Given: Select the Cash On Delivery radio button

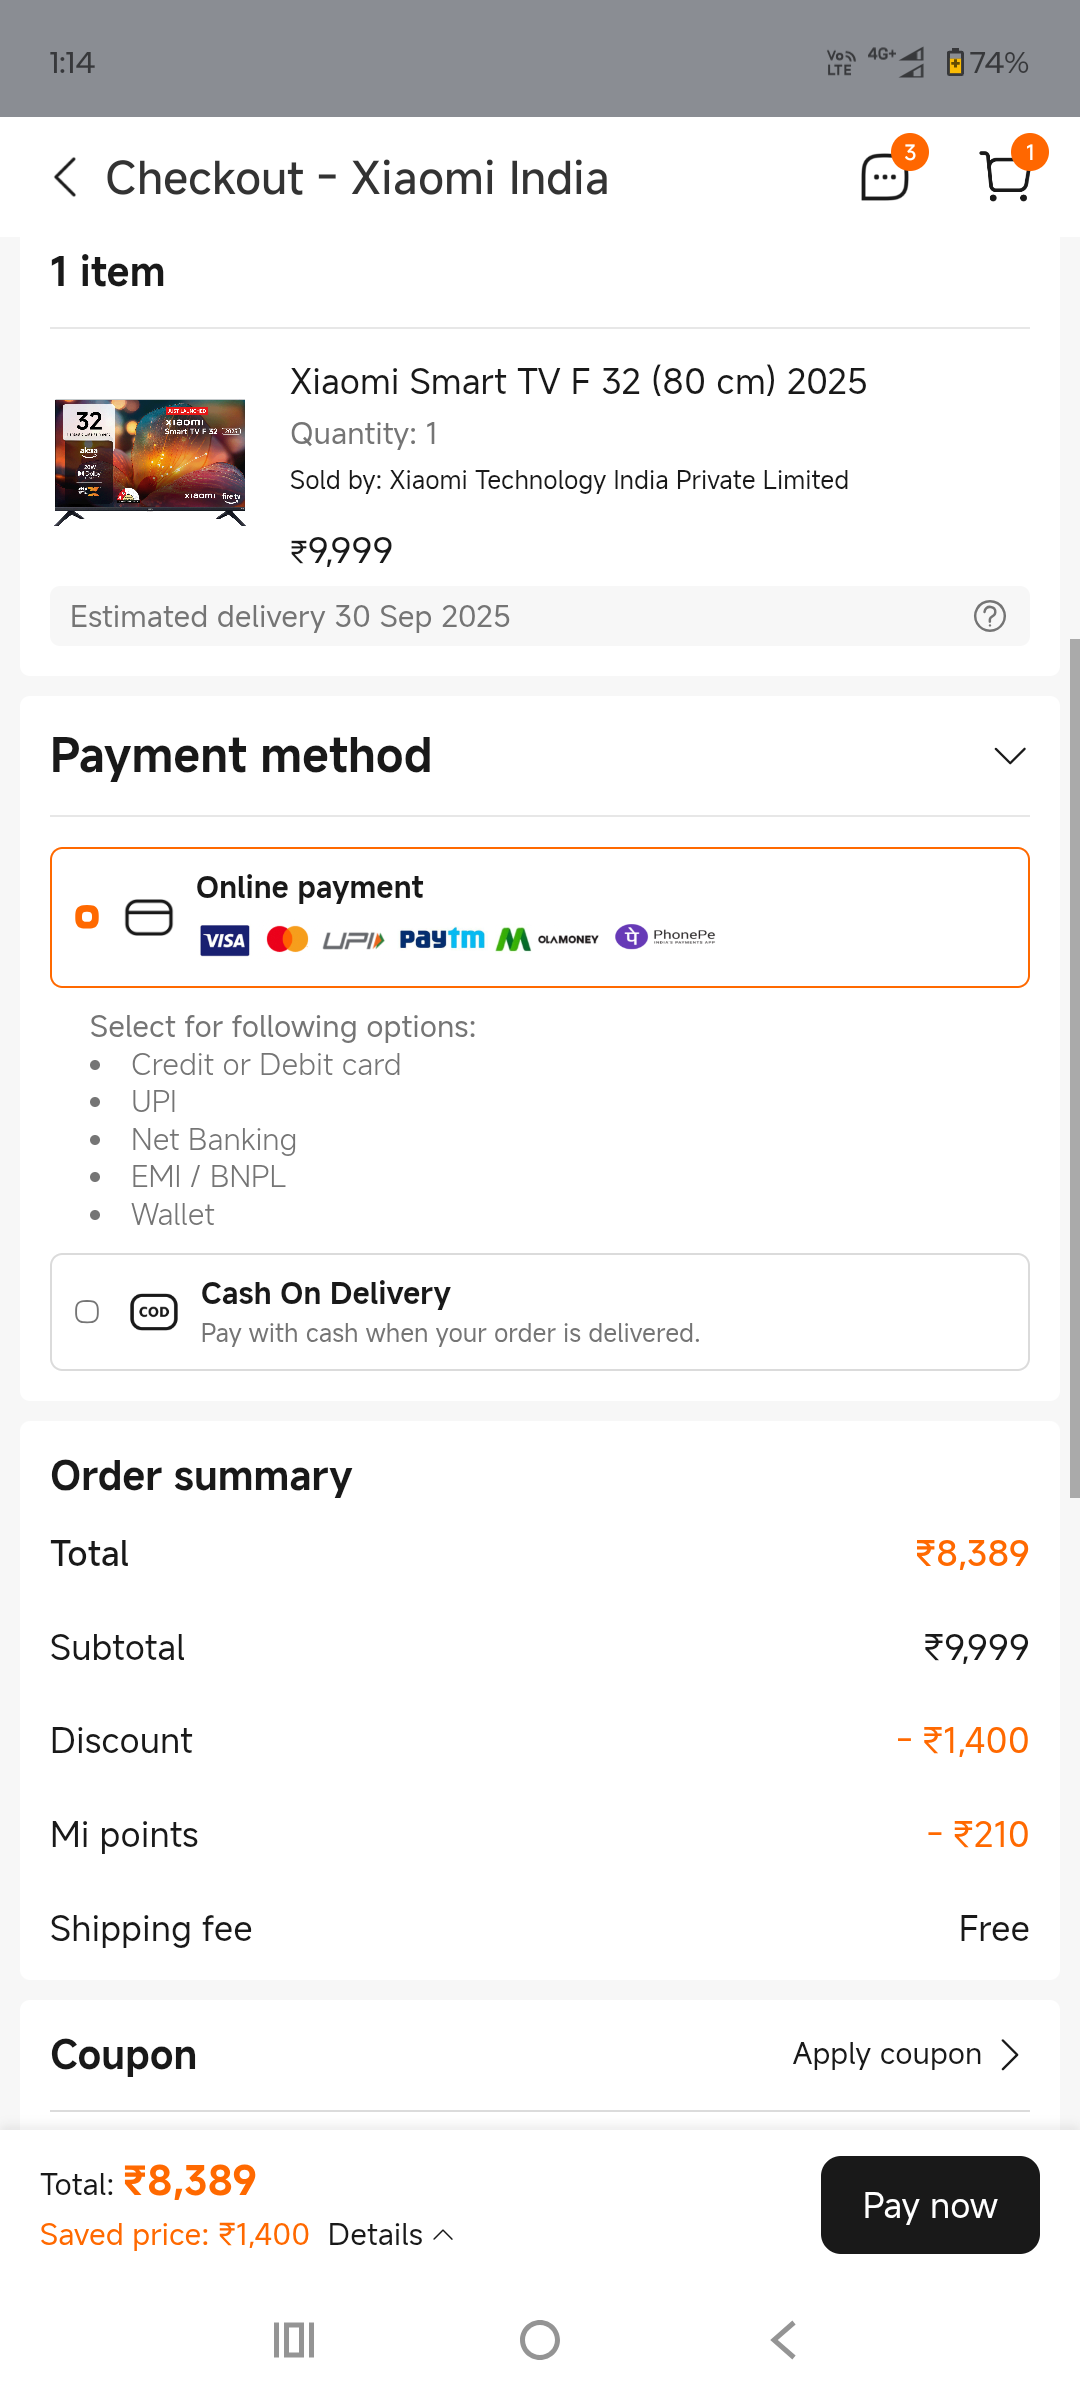Looking at the screenshot, I should point(88,1312).
